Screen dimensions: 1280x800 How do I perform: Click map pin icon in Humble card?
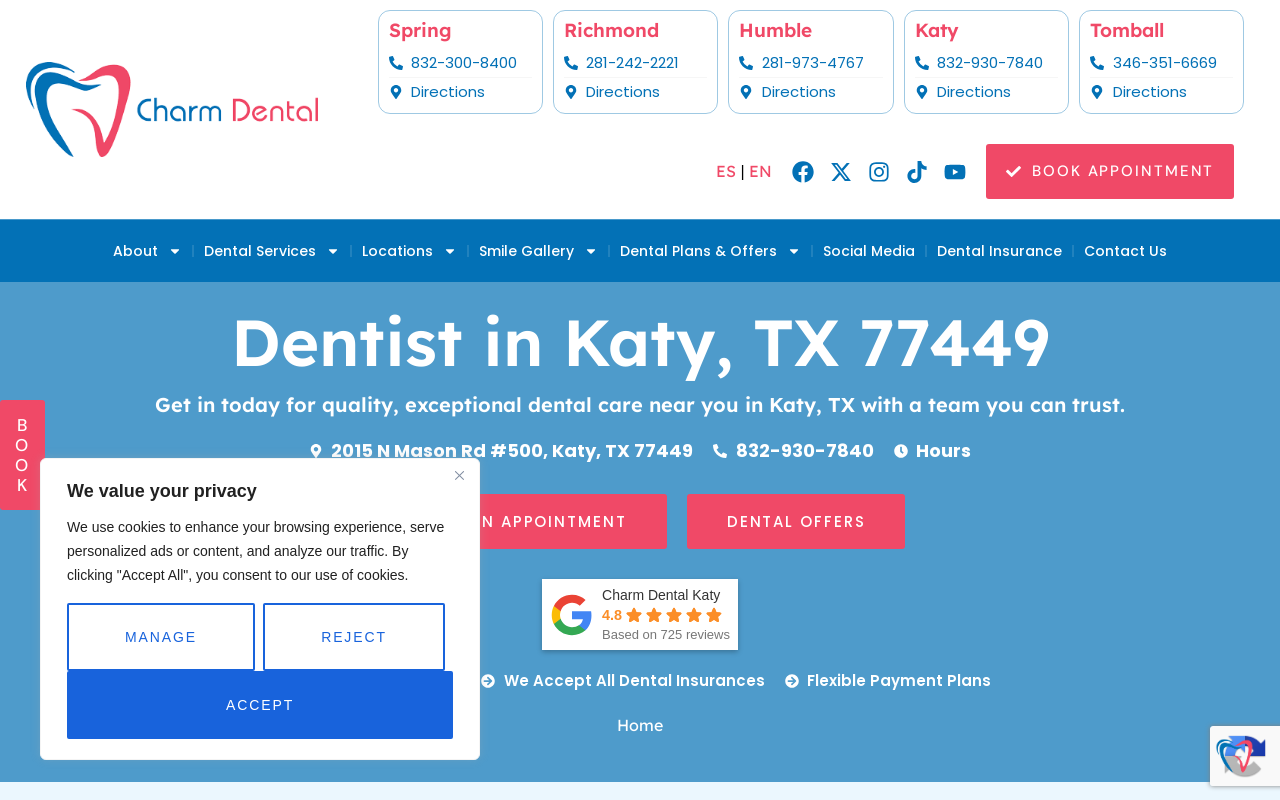coord(746,92)
